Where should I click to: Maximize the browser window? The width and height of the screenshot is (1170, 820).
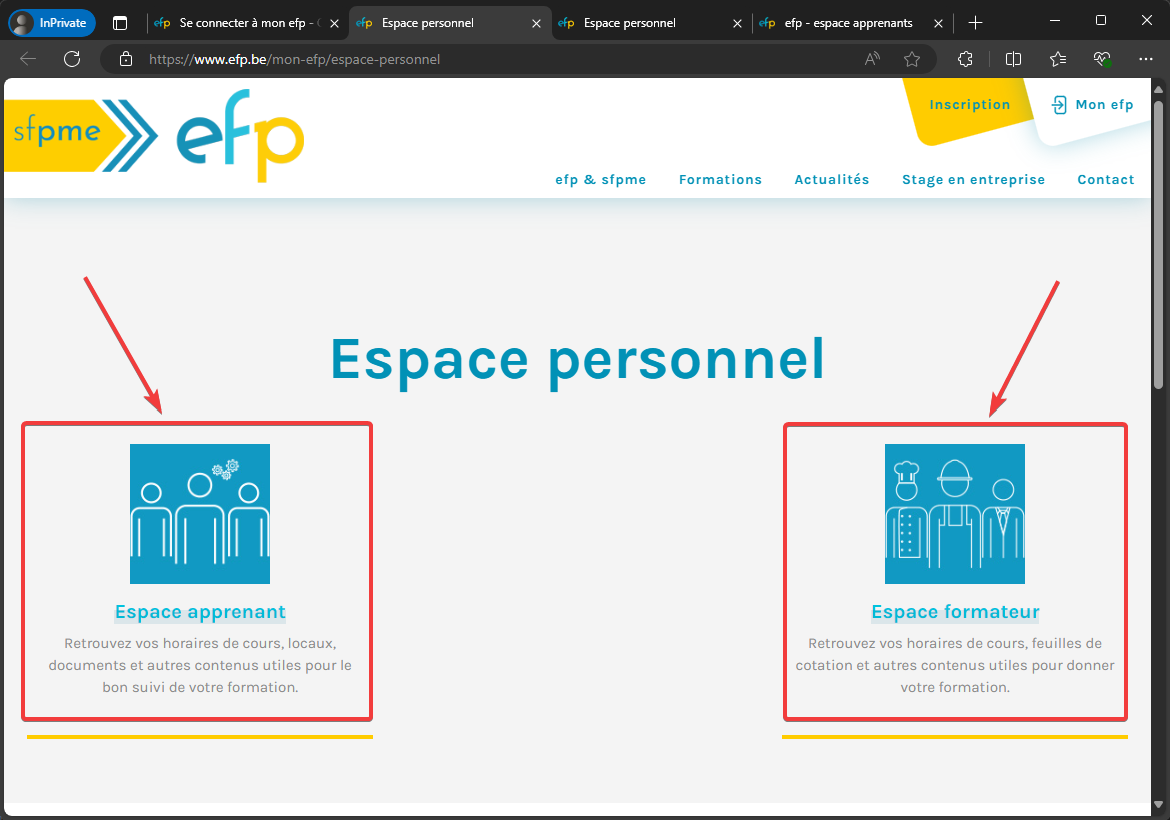click(x=1101, y=21)
